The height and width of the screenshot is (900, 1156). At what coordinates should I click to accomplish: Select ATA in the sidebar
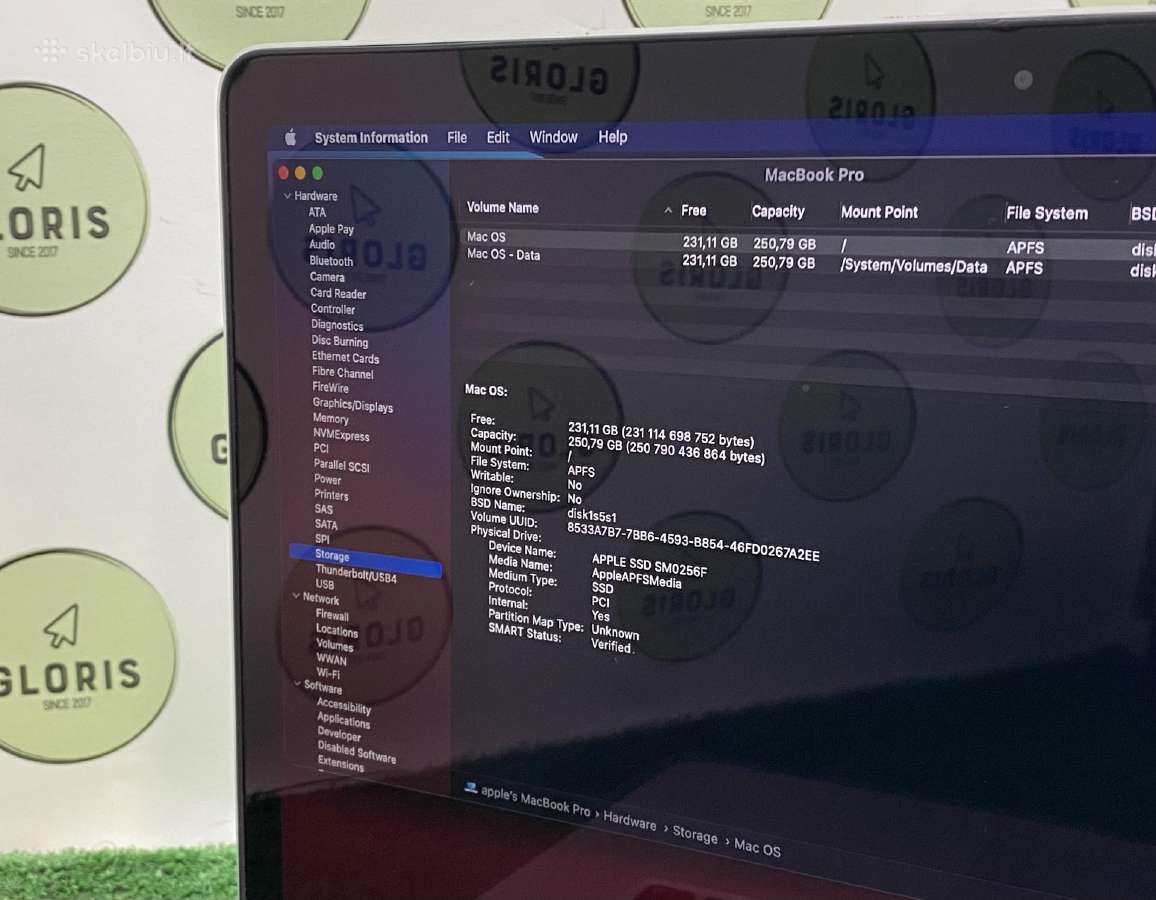[317, 212]
